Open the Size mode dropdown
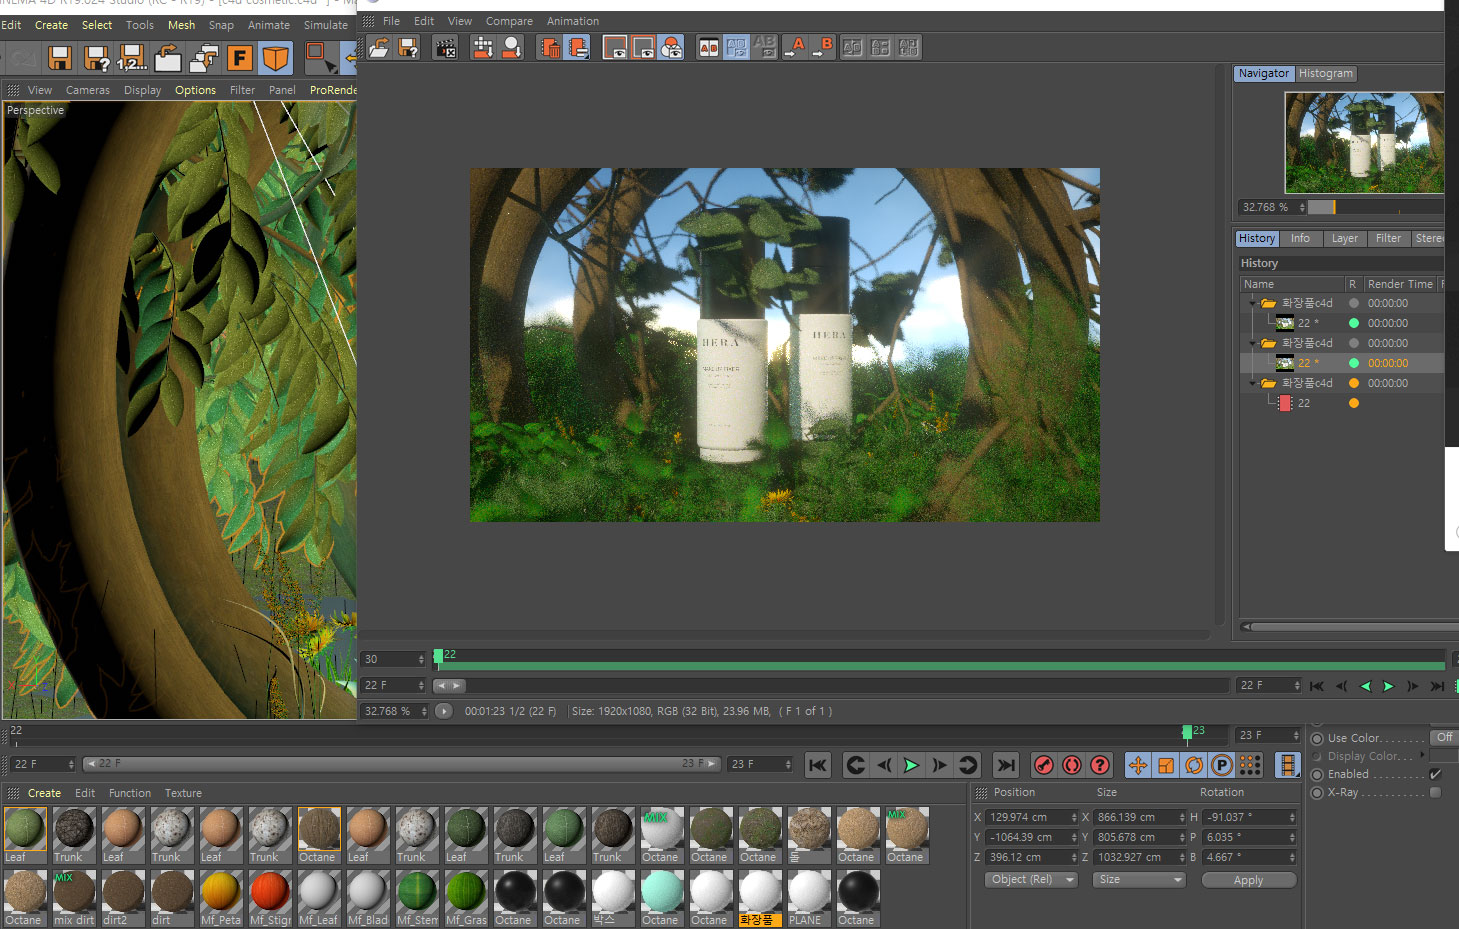Viewport: 1459px width, 929px height. [1138, 880]
